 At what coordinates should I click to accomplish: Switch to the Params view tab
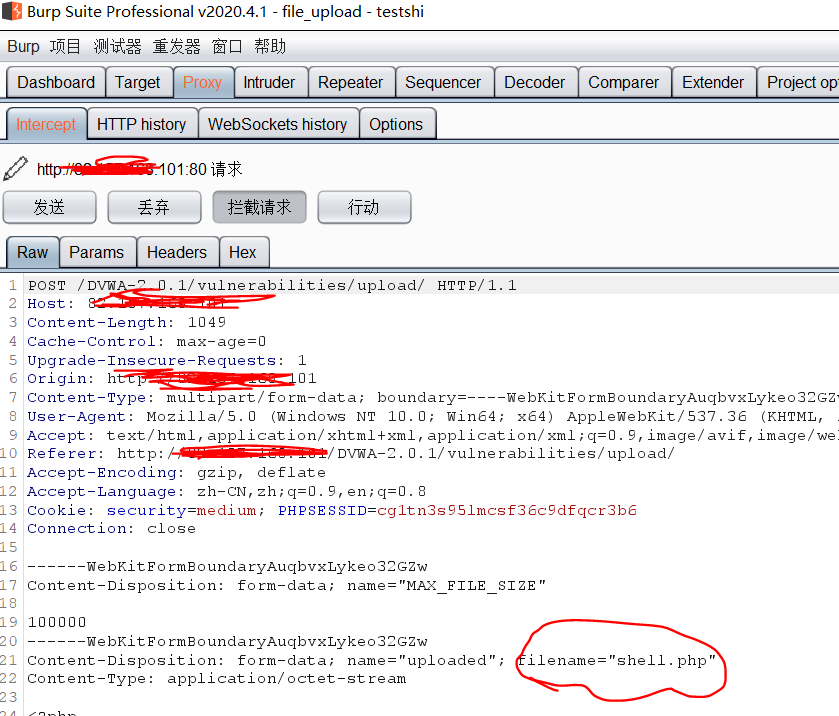coord(97,252)
